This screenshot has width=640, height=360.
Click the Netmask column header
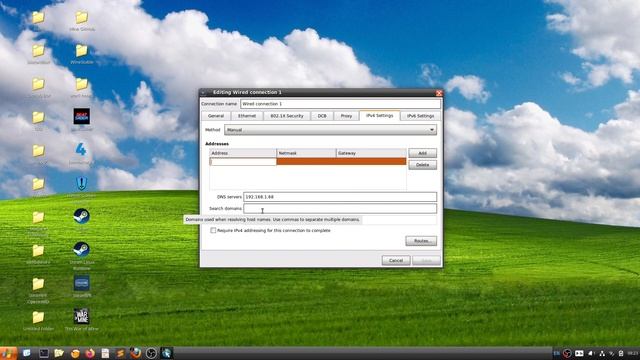306,153
